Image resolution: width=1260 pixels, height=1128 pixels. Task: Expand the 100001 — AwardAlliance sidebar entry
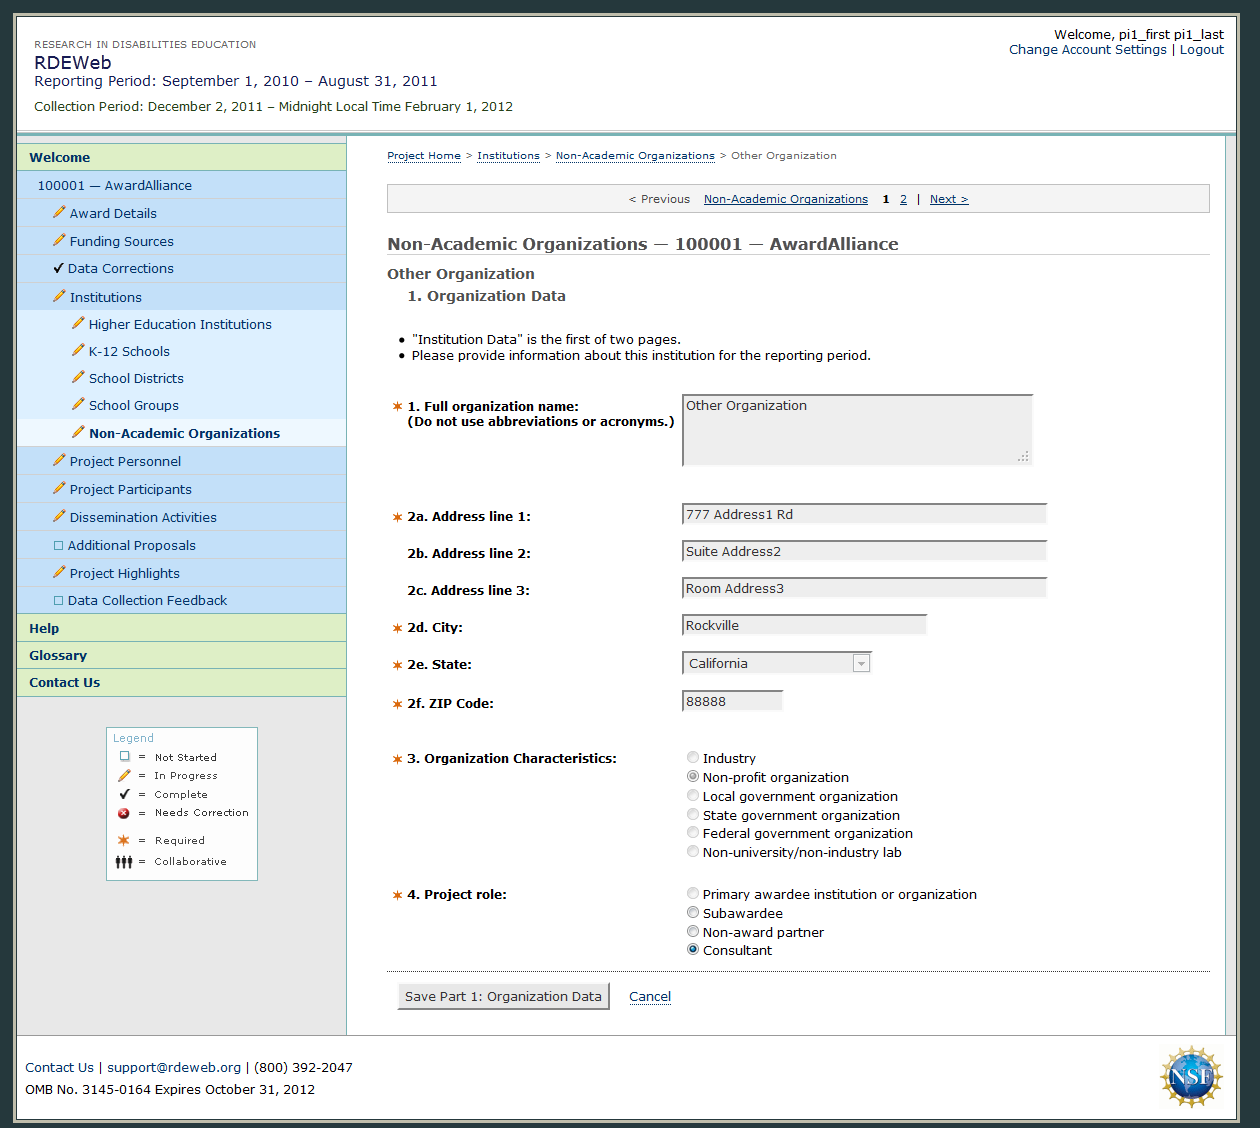[114, 185]
